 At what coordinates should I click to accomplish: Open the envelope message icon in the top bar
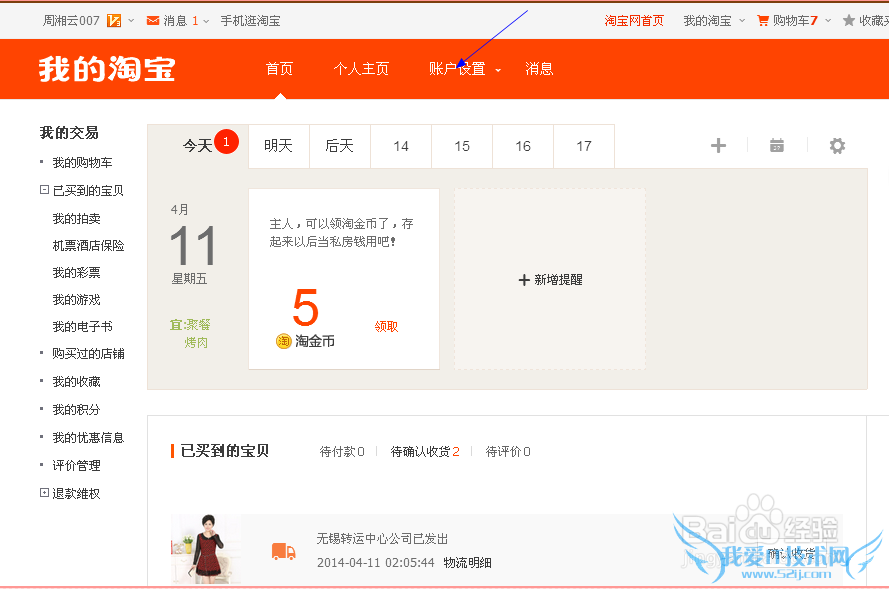coord(153,21)
